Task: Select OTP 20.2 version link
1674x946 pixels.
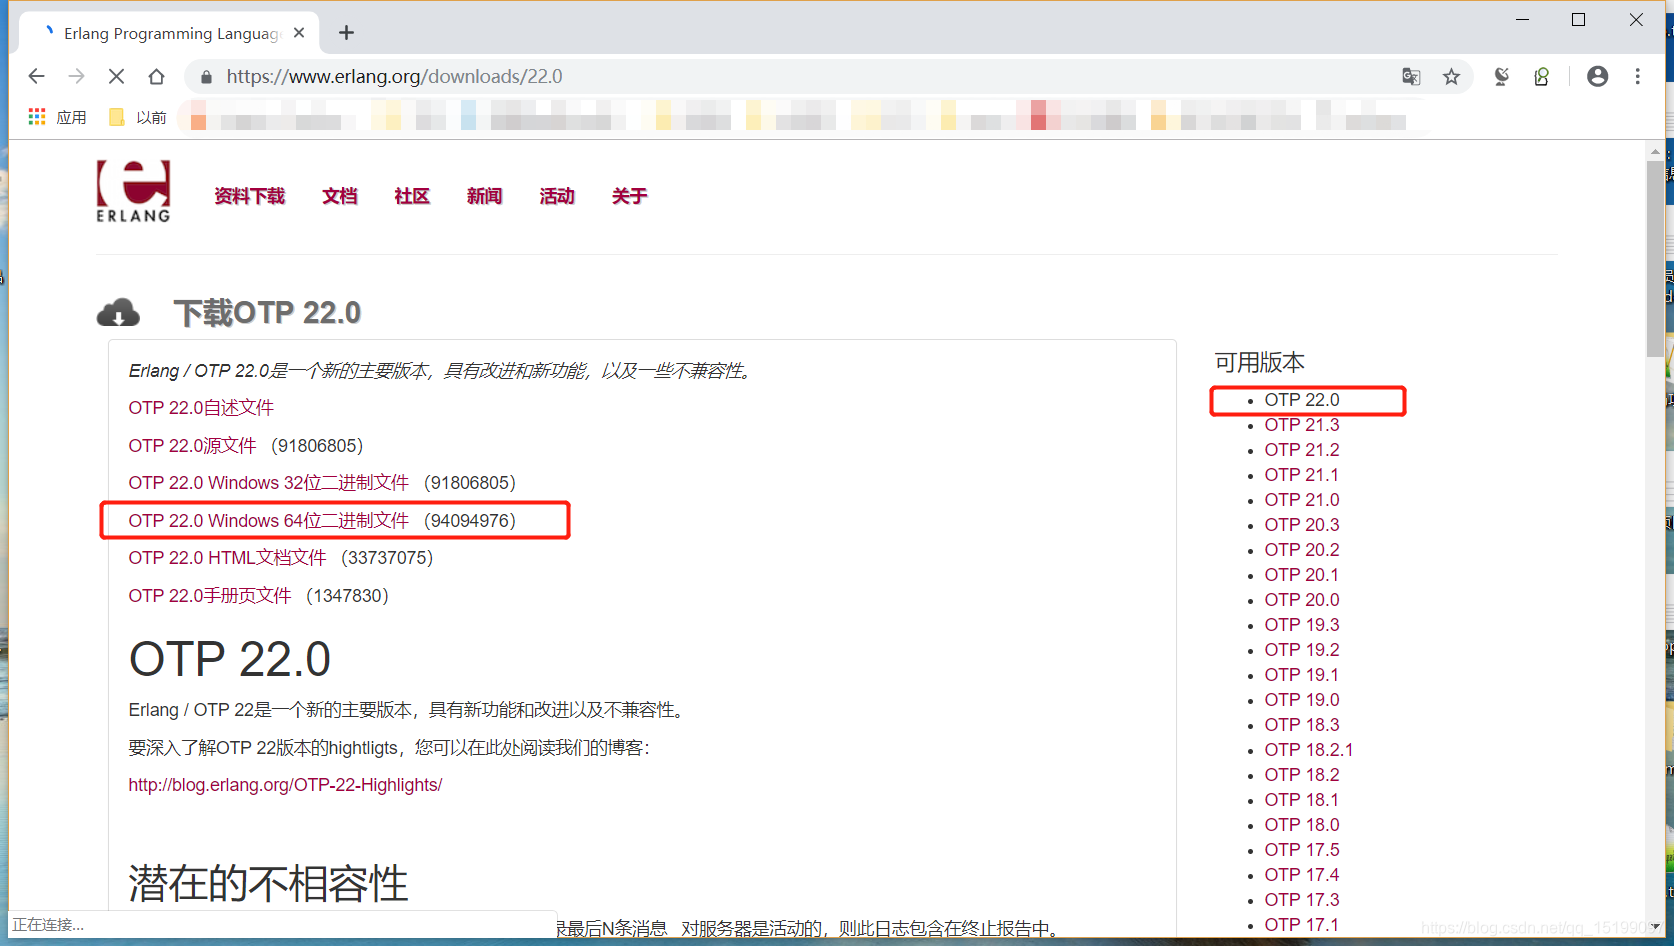Action: pyautogui.click(x=1302, y=550)
